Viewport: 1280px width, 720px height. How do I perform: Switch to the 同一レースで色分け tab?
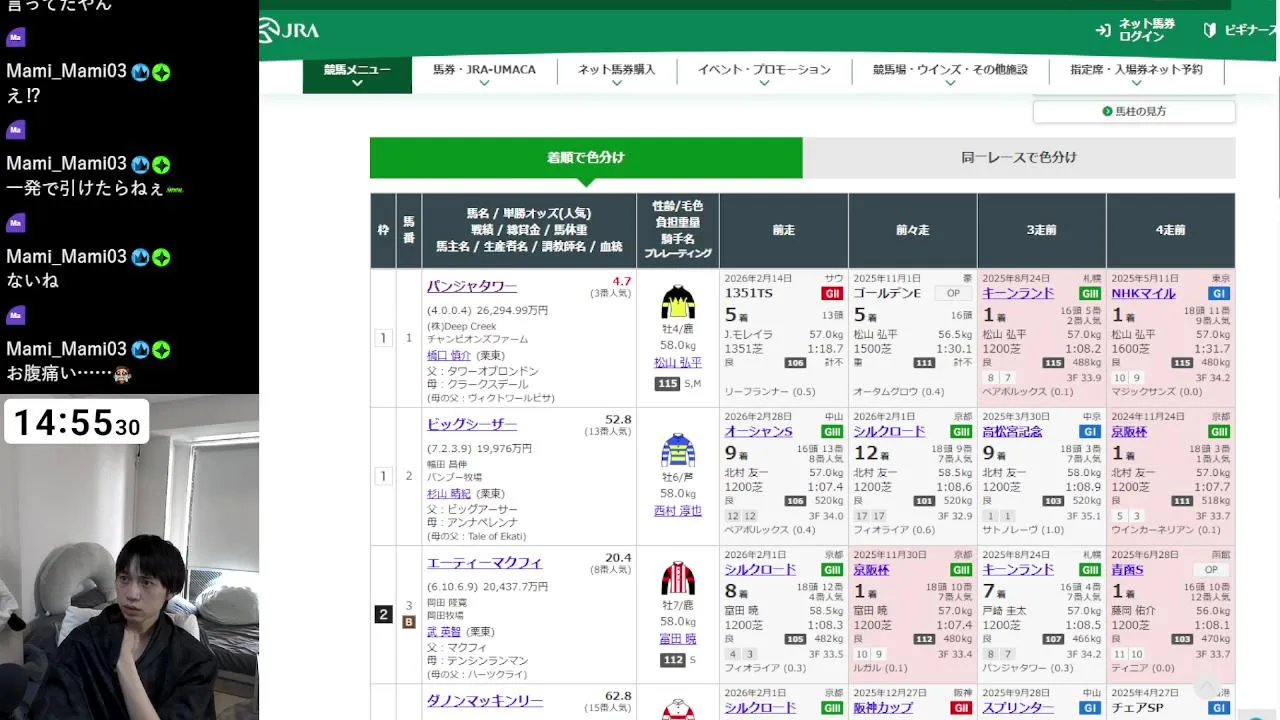pyautogui.click(x=1019, y=157)
